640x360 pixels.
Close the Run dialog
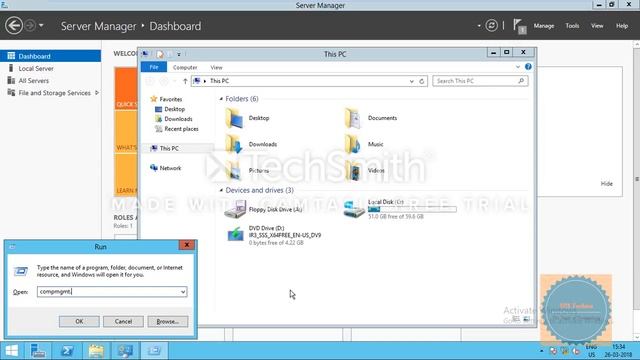[x=187, y=245]
